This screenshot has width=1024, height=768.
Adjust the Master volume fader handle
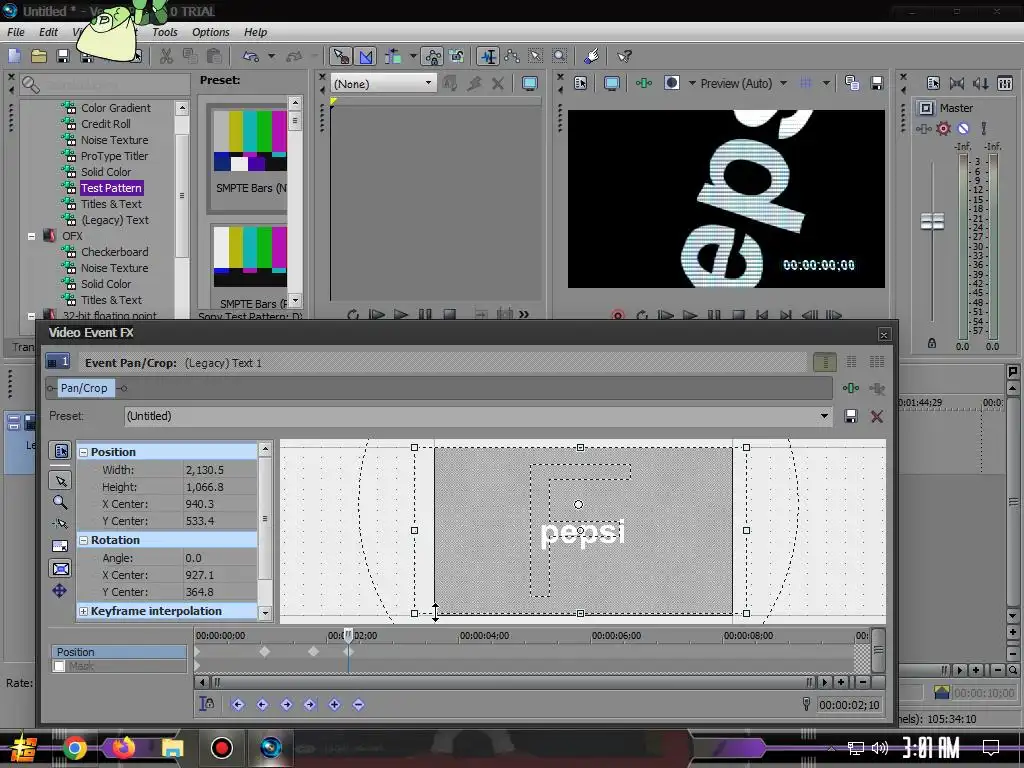(x=932, y=221)
